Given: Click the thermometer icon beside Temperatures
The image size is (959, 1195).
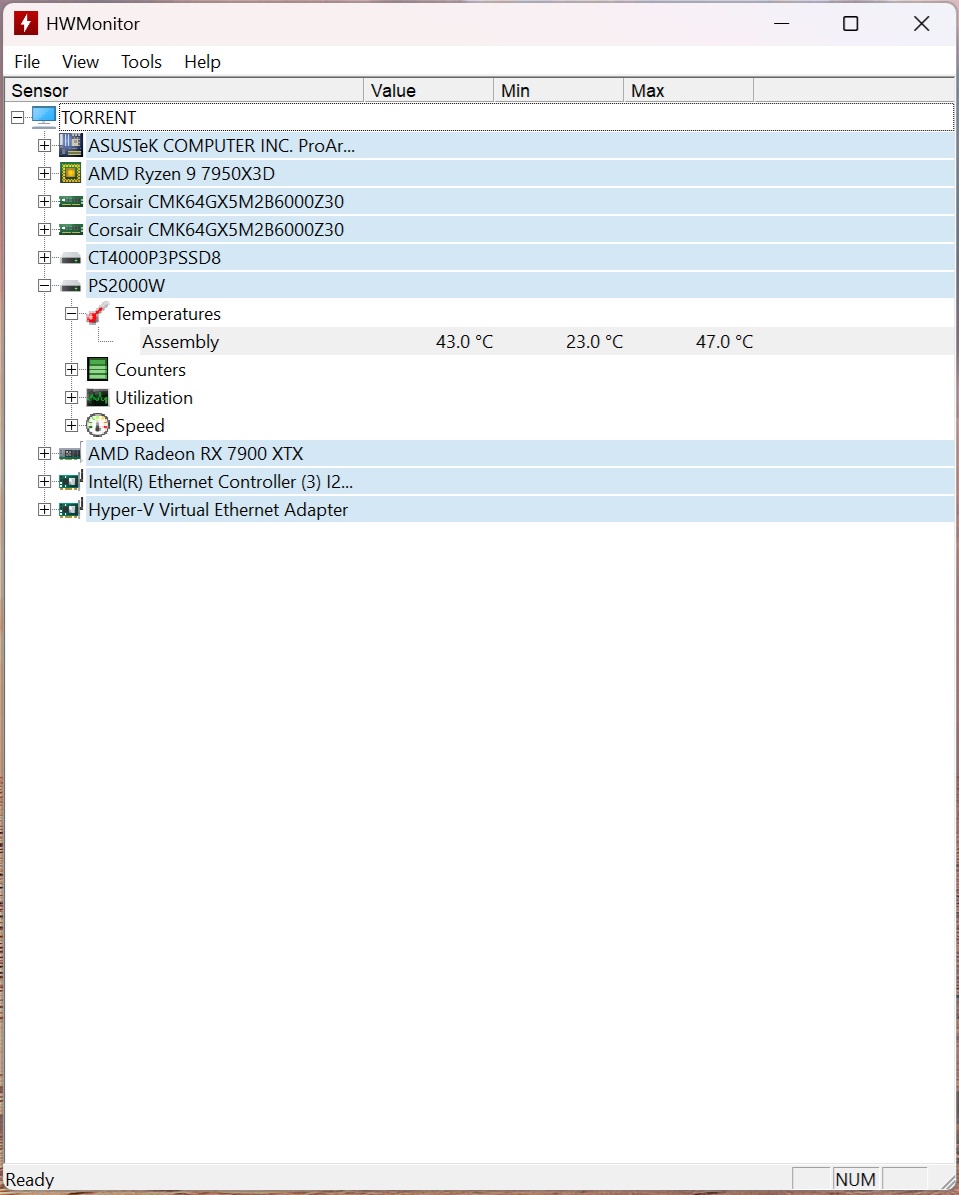Looking at the screenshot, I should 97,314.
